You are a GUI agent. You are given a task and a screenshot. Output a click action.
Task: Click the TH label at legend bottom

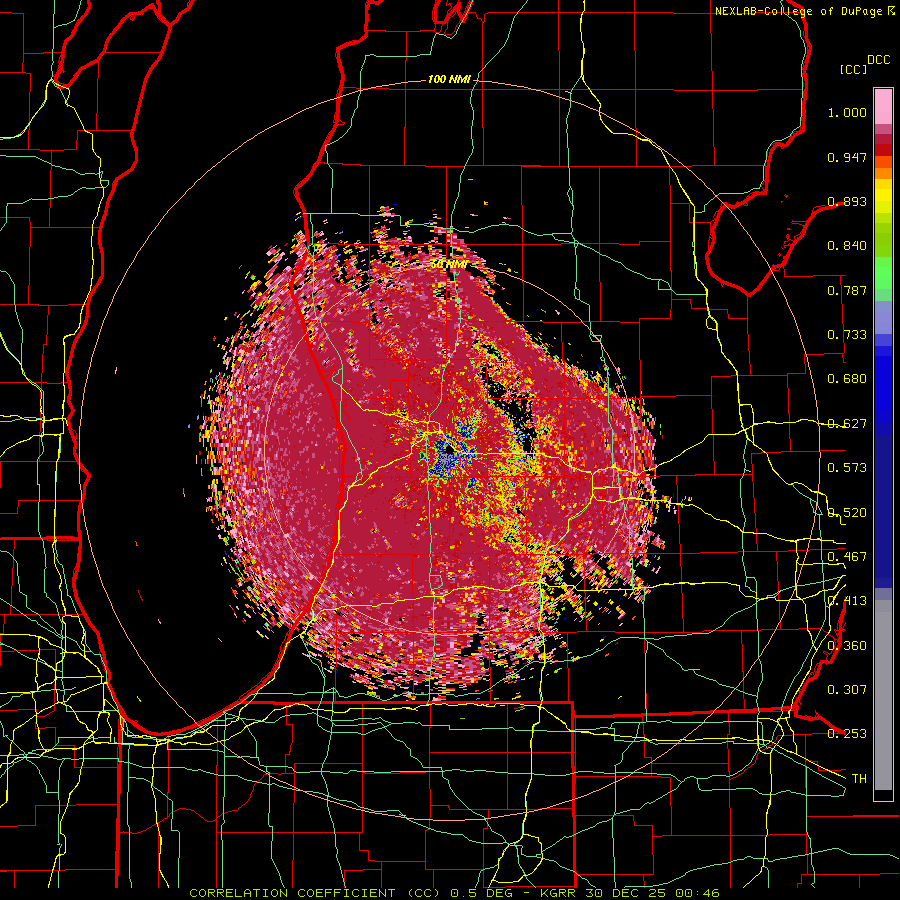(859, 779)
